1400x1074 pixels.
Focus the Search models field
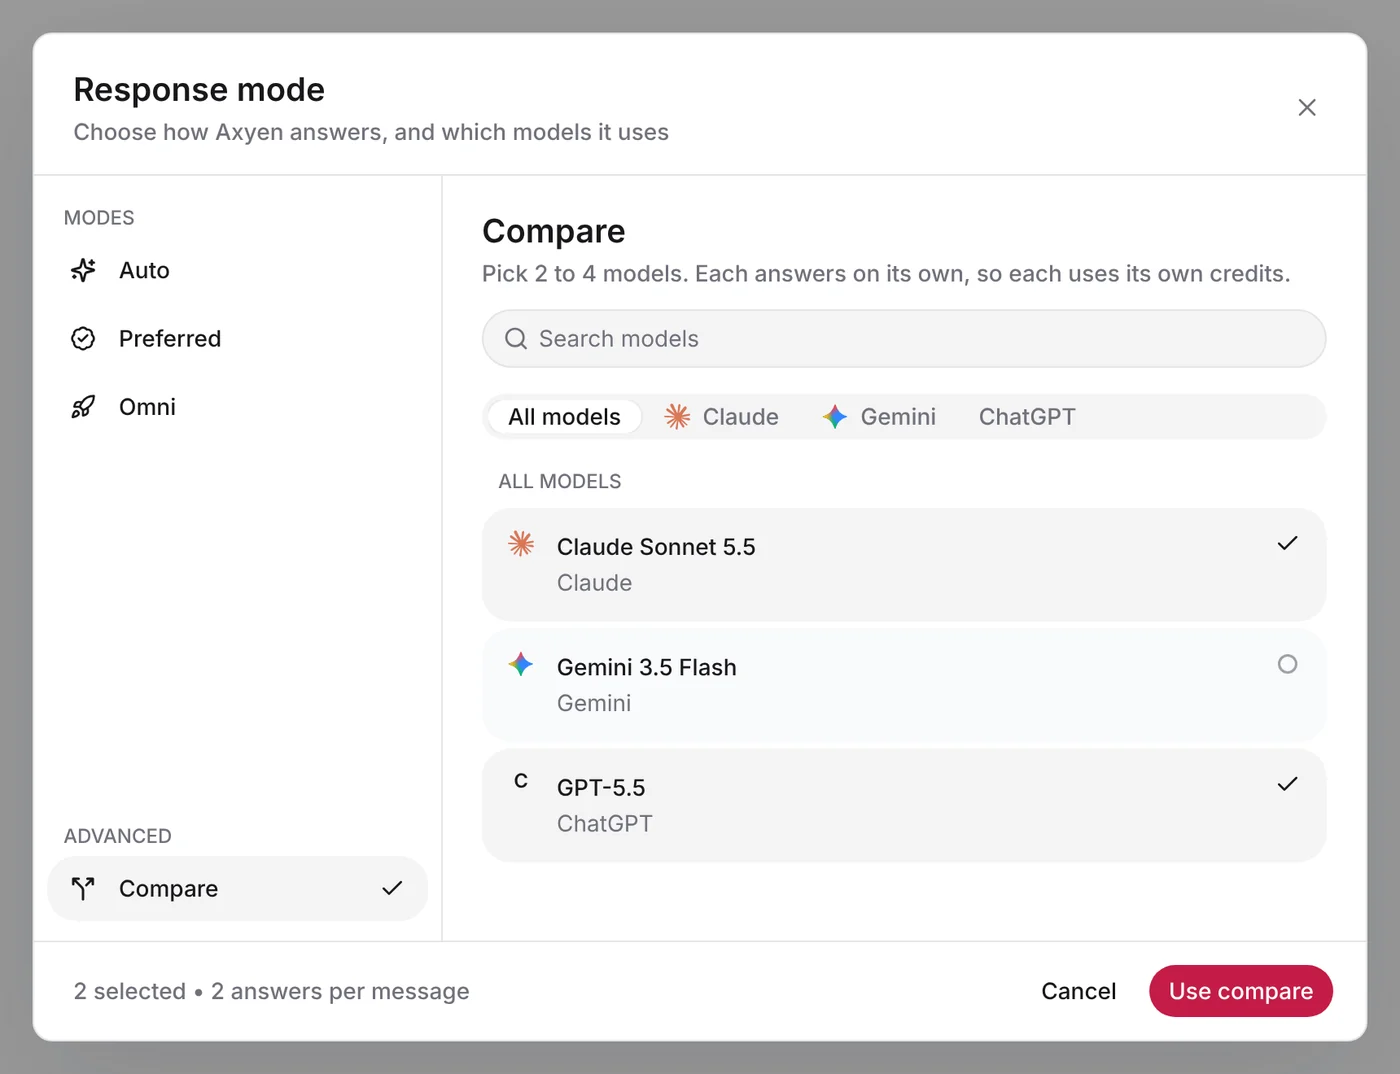pos(904,339)
